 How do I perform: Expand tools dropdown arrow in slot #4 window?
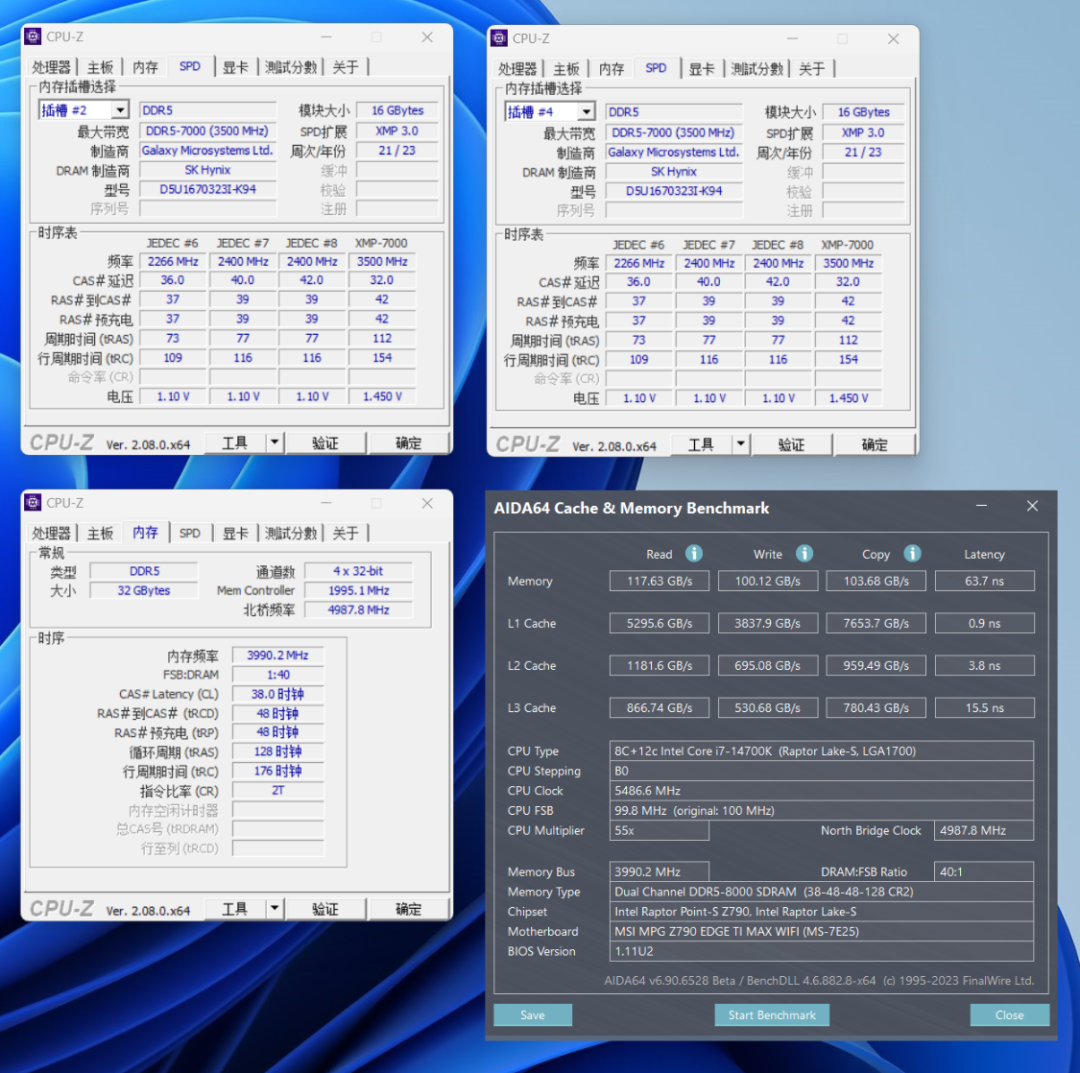point(740,444)
